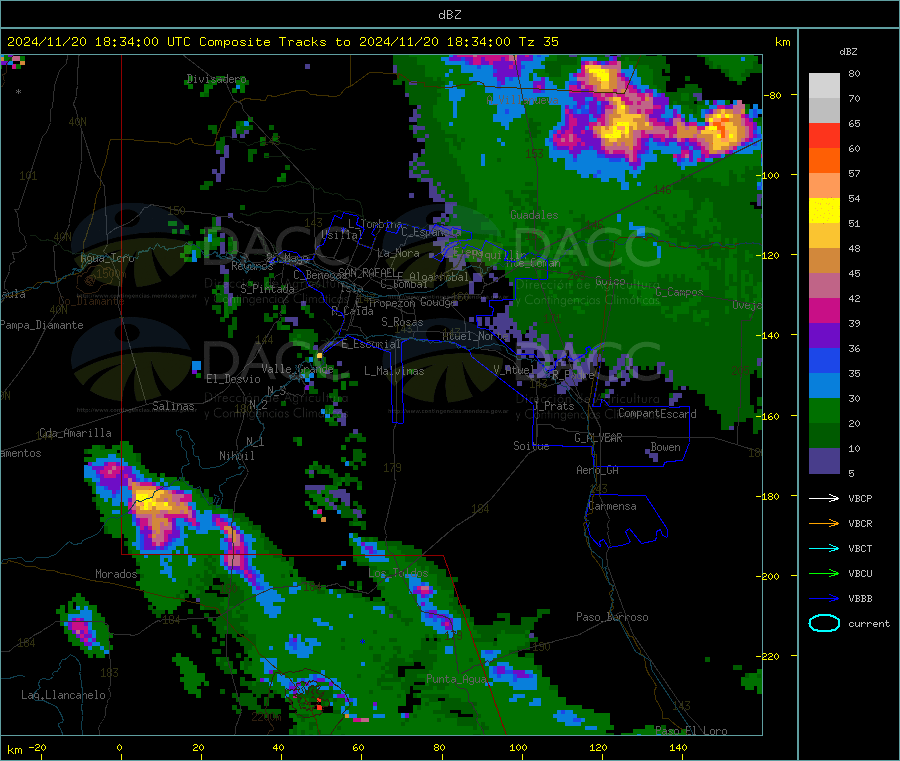
Task: Click the 'Tz 35' value in header
Action: coord(538,42)
